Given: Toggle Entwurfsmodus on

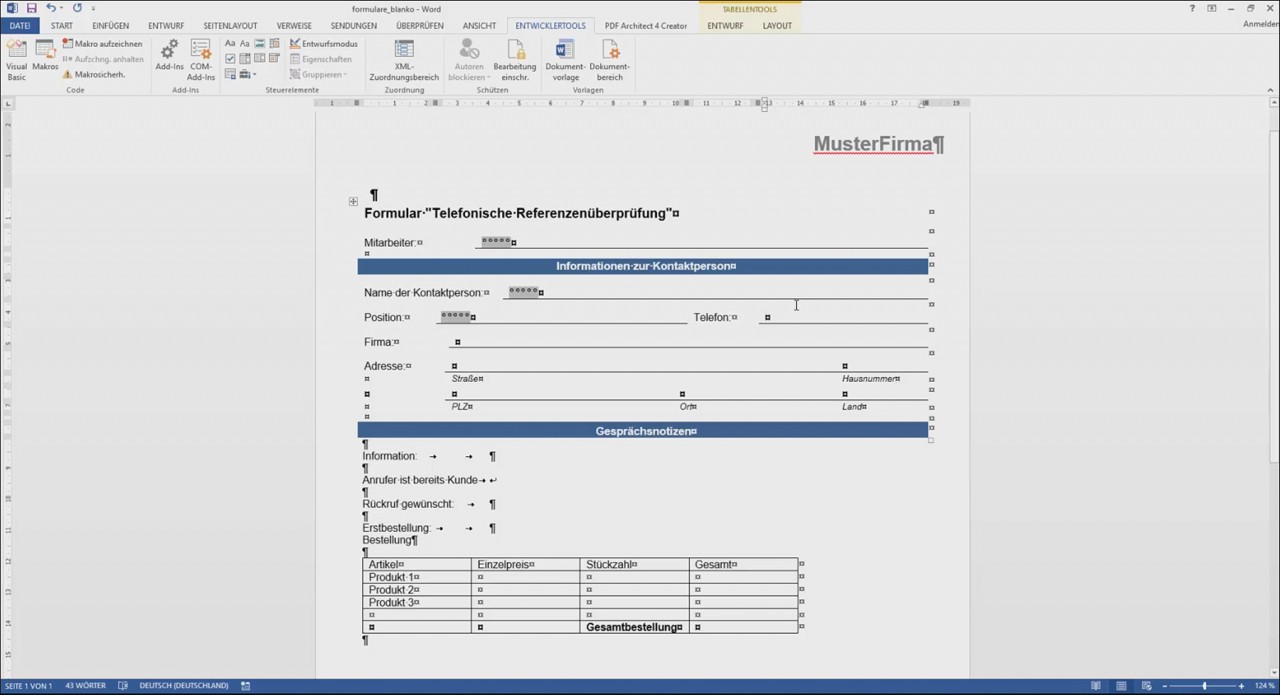Looking at the screenshot, I should 330,44.
